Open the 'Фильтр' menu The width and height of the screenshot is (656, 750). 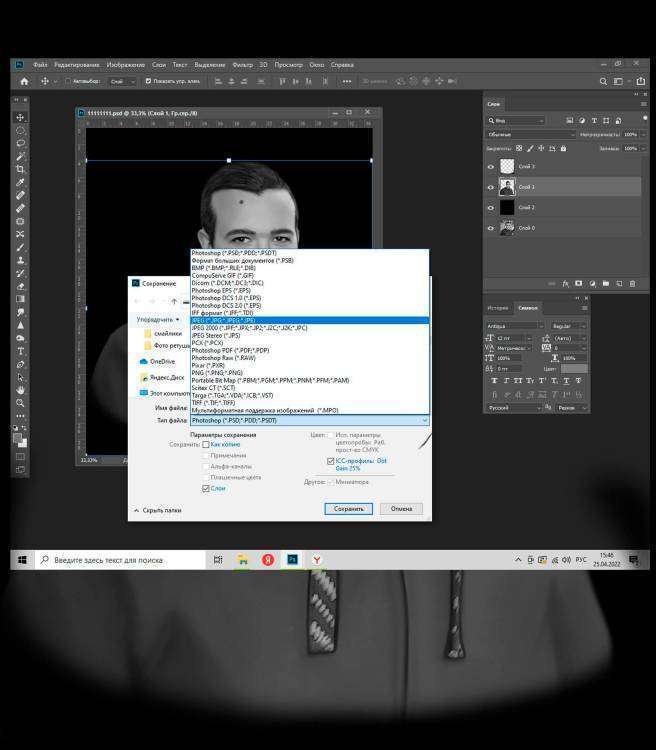click(242, 65)
